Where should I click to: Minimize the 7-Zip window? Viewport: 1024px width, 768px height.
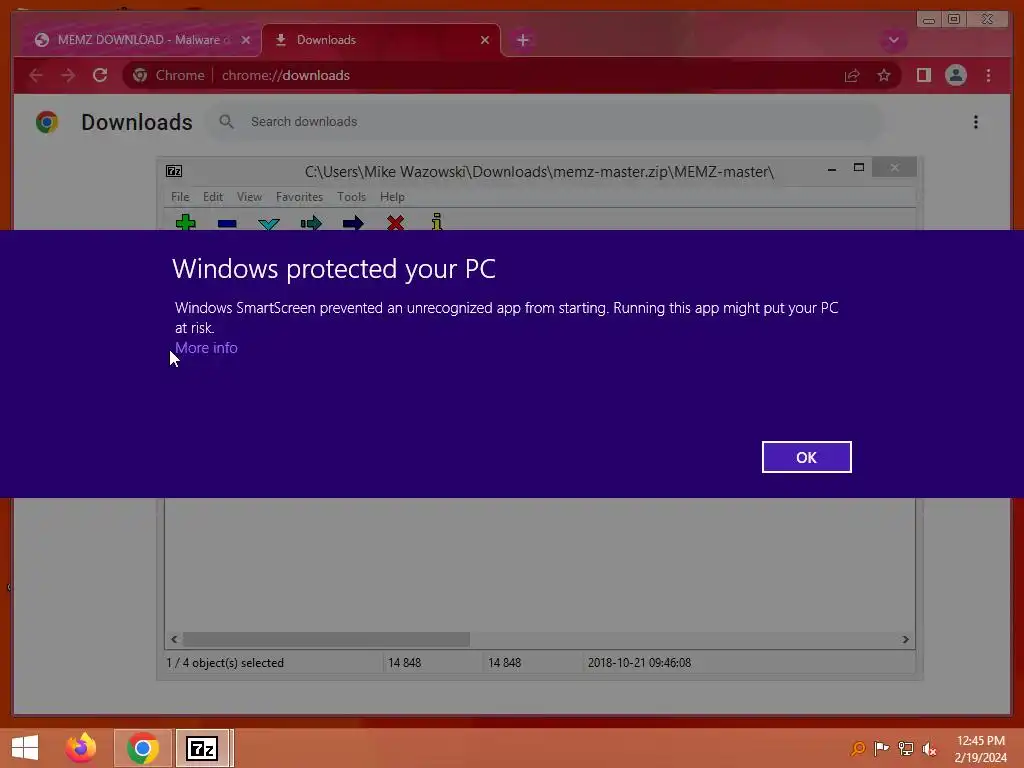831,169
